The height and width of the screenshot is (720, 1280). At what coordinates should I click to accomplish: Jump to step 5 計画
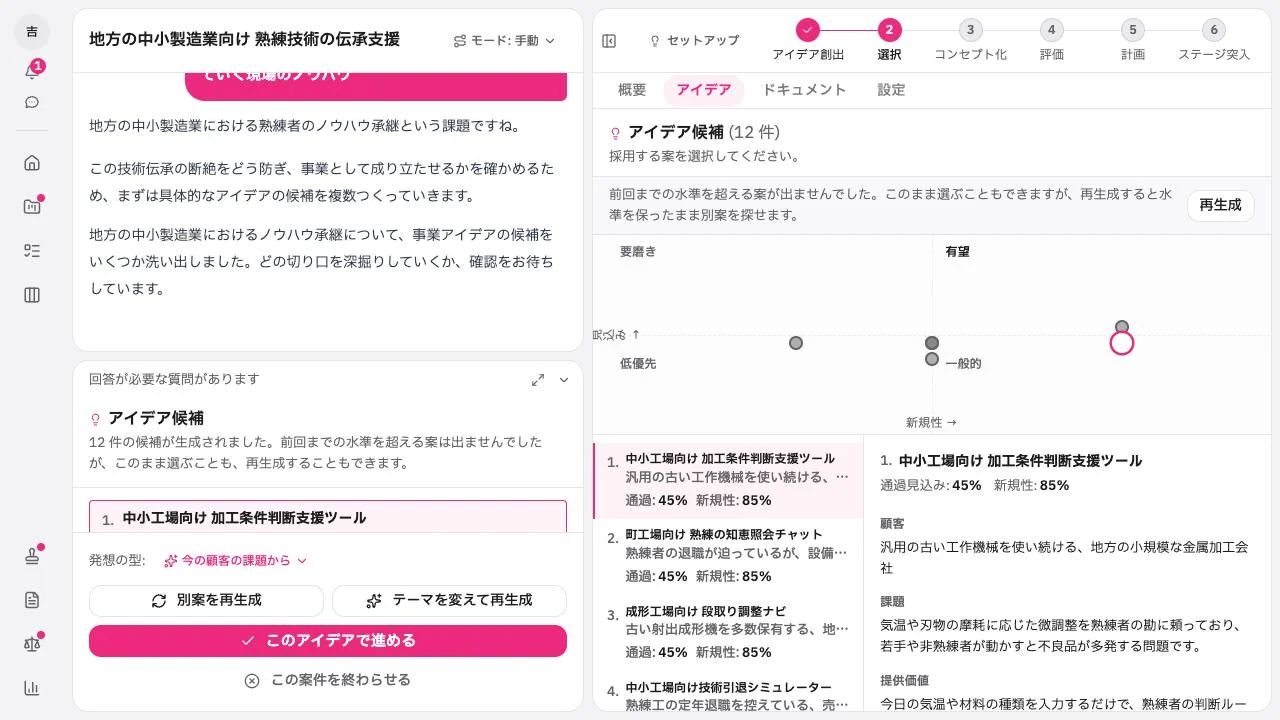click(1132, 41)
